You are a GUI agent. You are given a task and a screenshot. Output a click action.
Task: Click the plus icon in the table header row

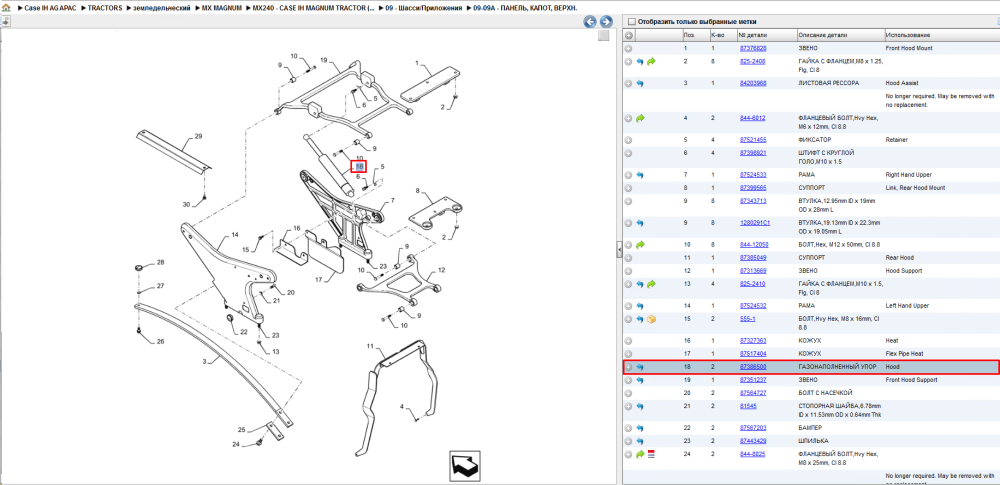(x=629, y=35)
